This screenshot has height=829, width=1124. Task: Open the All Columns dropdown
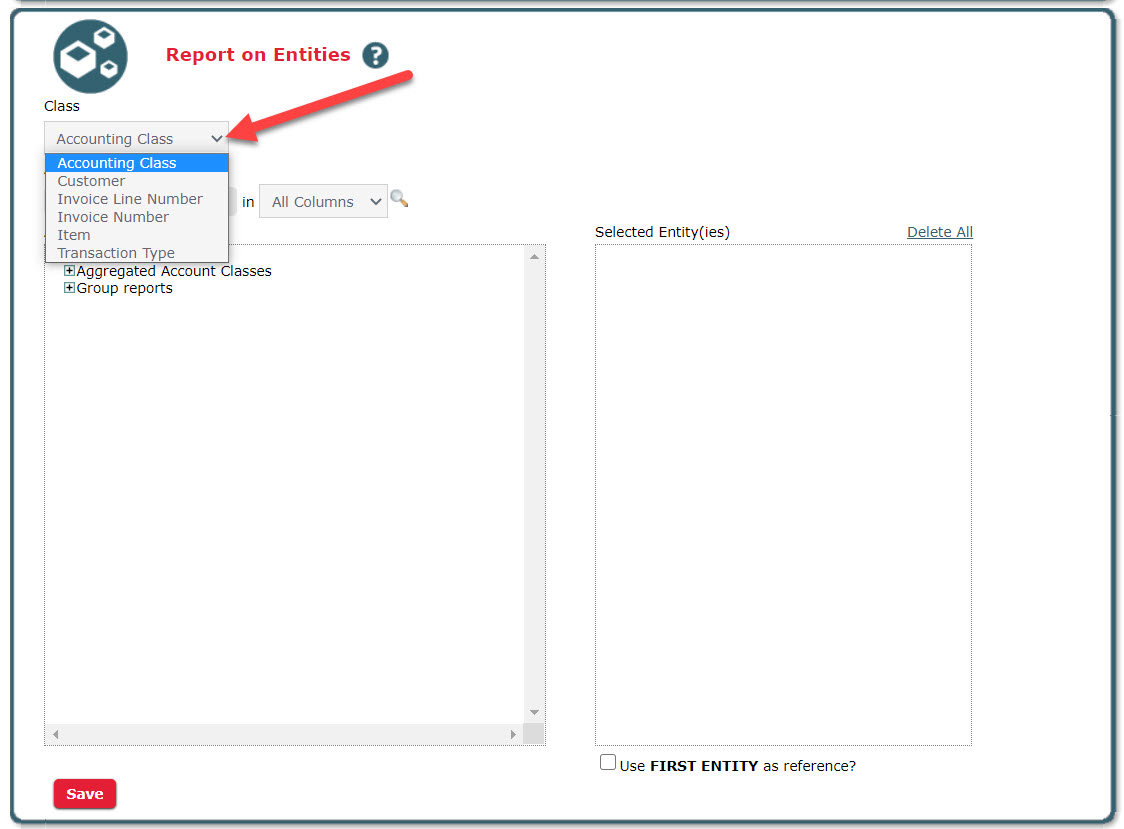tap(322, 201)
